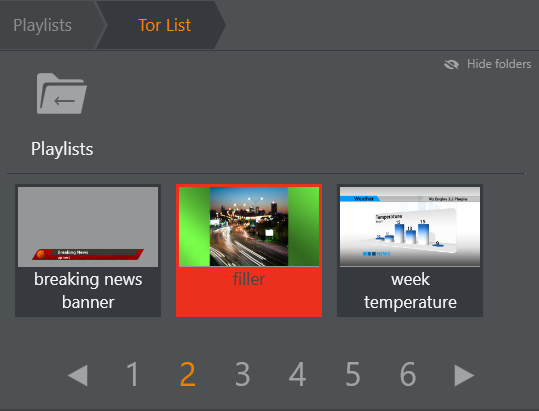Jump to page 4
This screenshot has width=539, height=411.
297,375
